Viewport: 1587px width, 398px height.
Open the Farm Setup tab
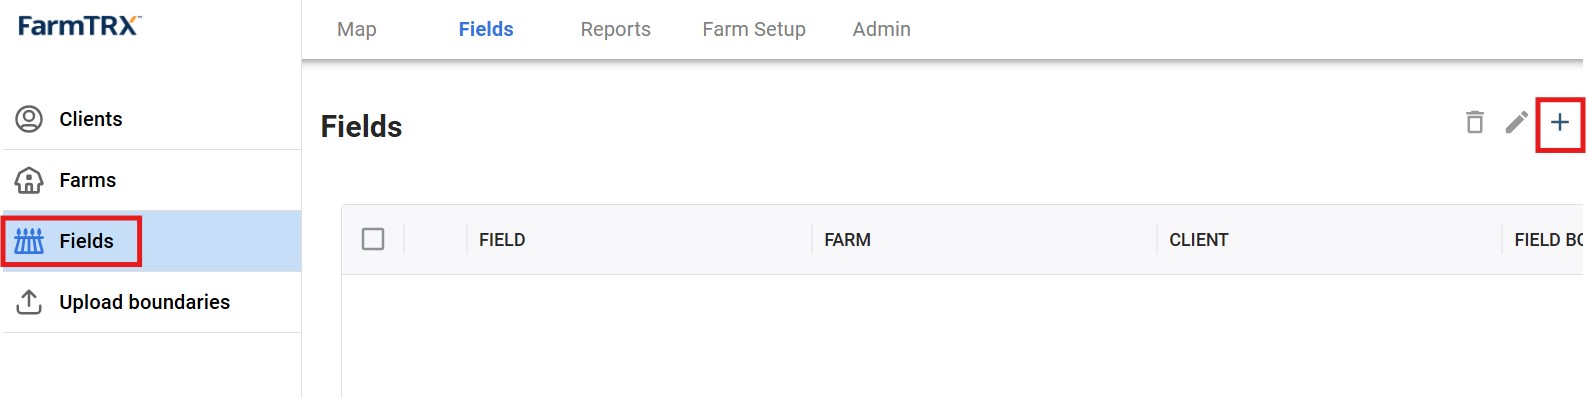(x=754, y=29)
